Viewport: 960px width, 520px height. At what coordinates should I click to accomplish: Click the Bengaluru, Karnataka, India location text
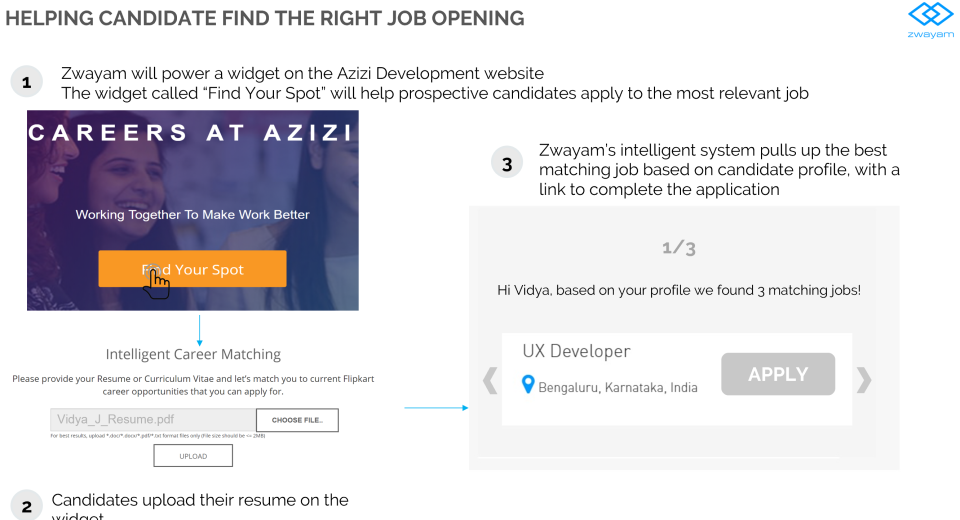(618, 387)
